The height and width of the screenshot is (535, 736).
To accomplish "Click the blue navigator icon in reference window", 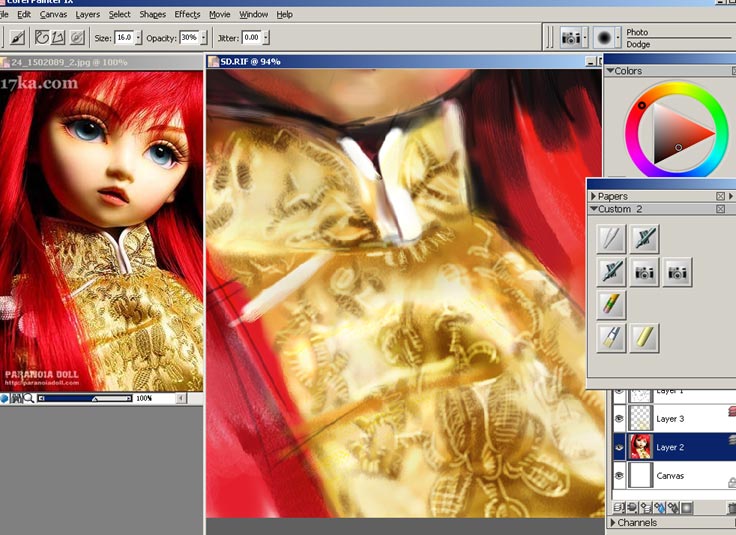I will [4, 398].
